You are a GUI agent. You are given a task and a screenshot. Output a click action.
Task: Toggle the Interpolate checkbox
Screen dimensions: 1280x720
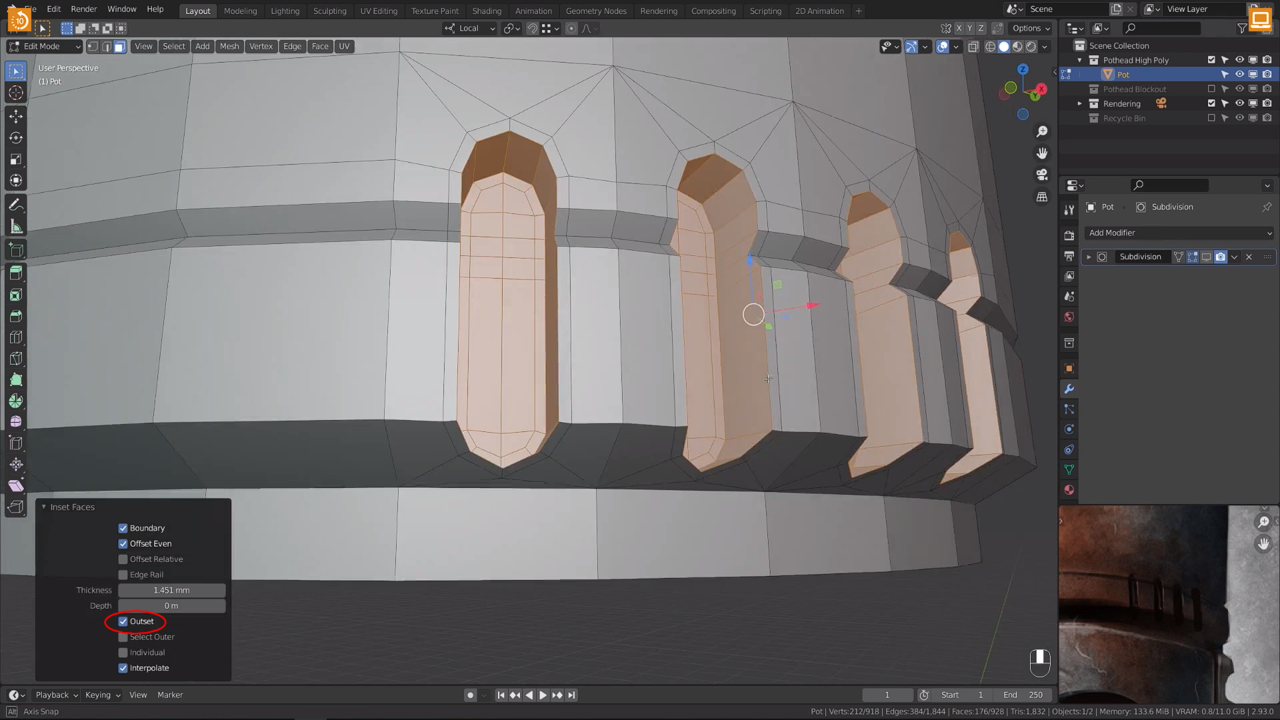coord(123,668)
